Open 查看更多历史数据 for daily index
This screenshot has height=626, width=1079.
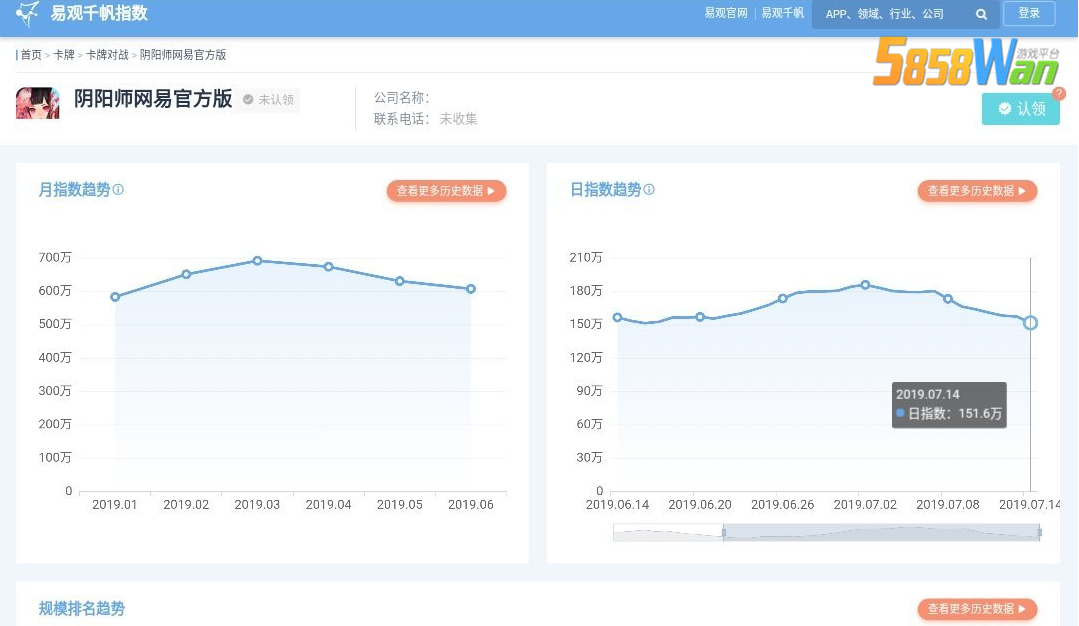pyautogui.click(x=977, y=191)
